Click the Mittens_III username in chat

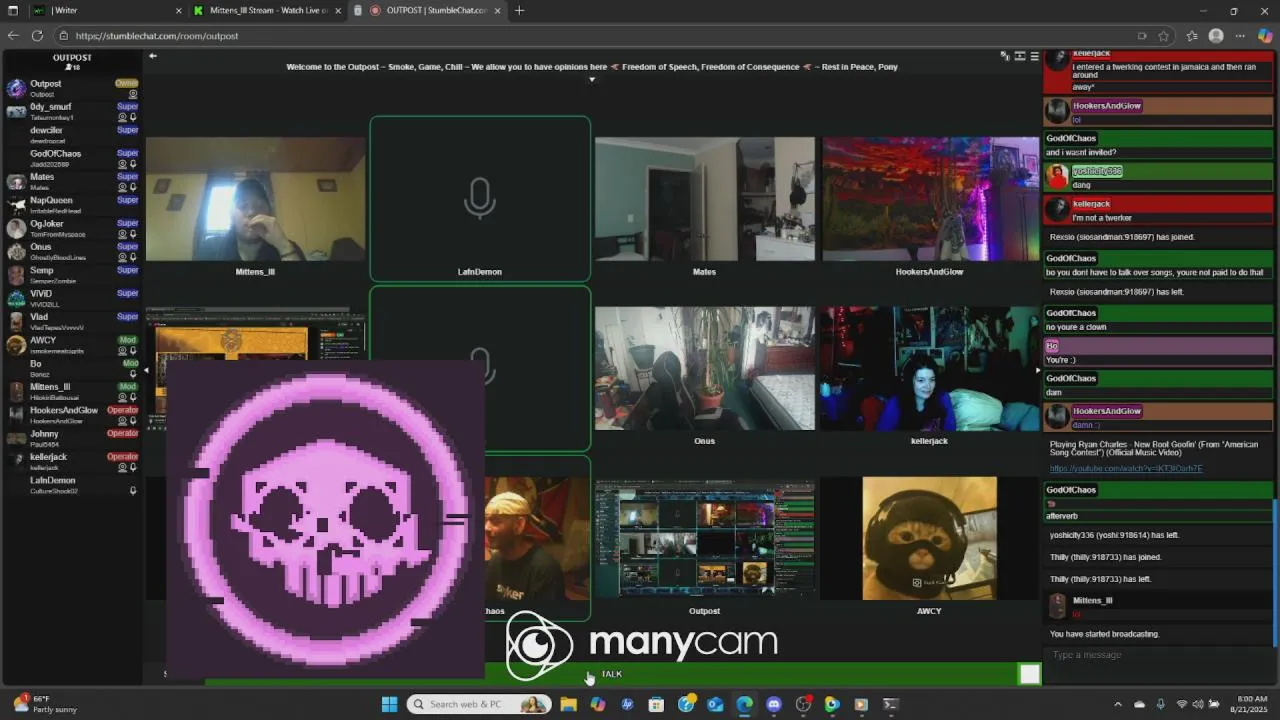click(1092, 601)
